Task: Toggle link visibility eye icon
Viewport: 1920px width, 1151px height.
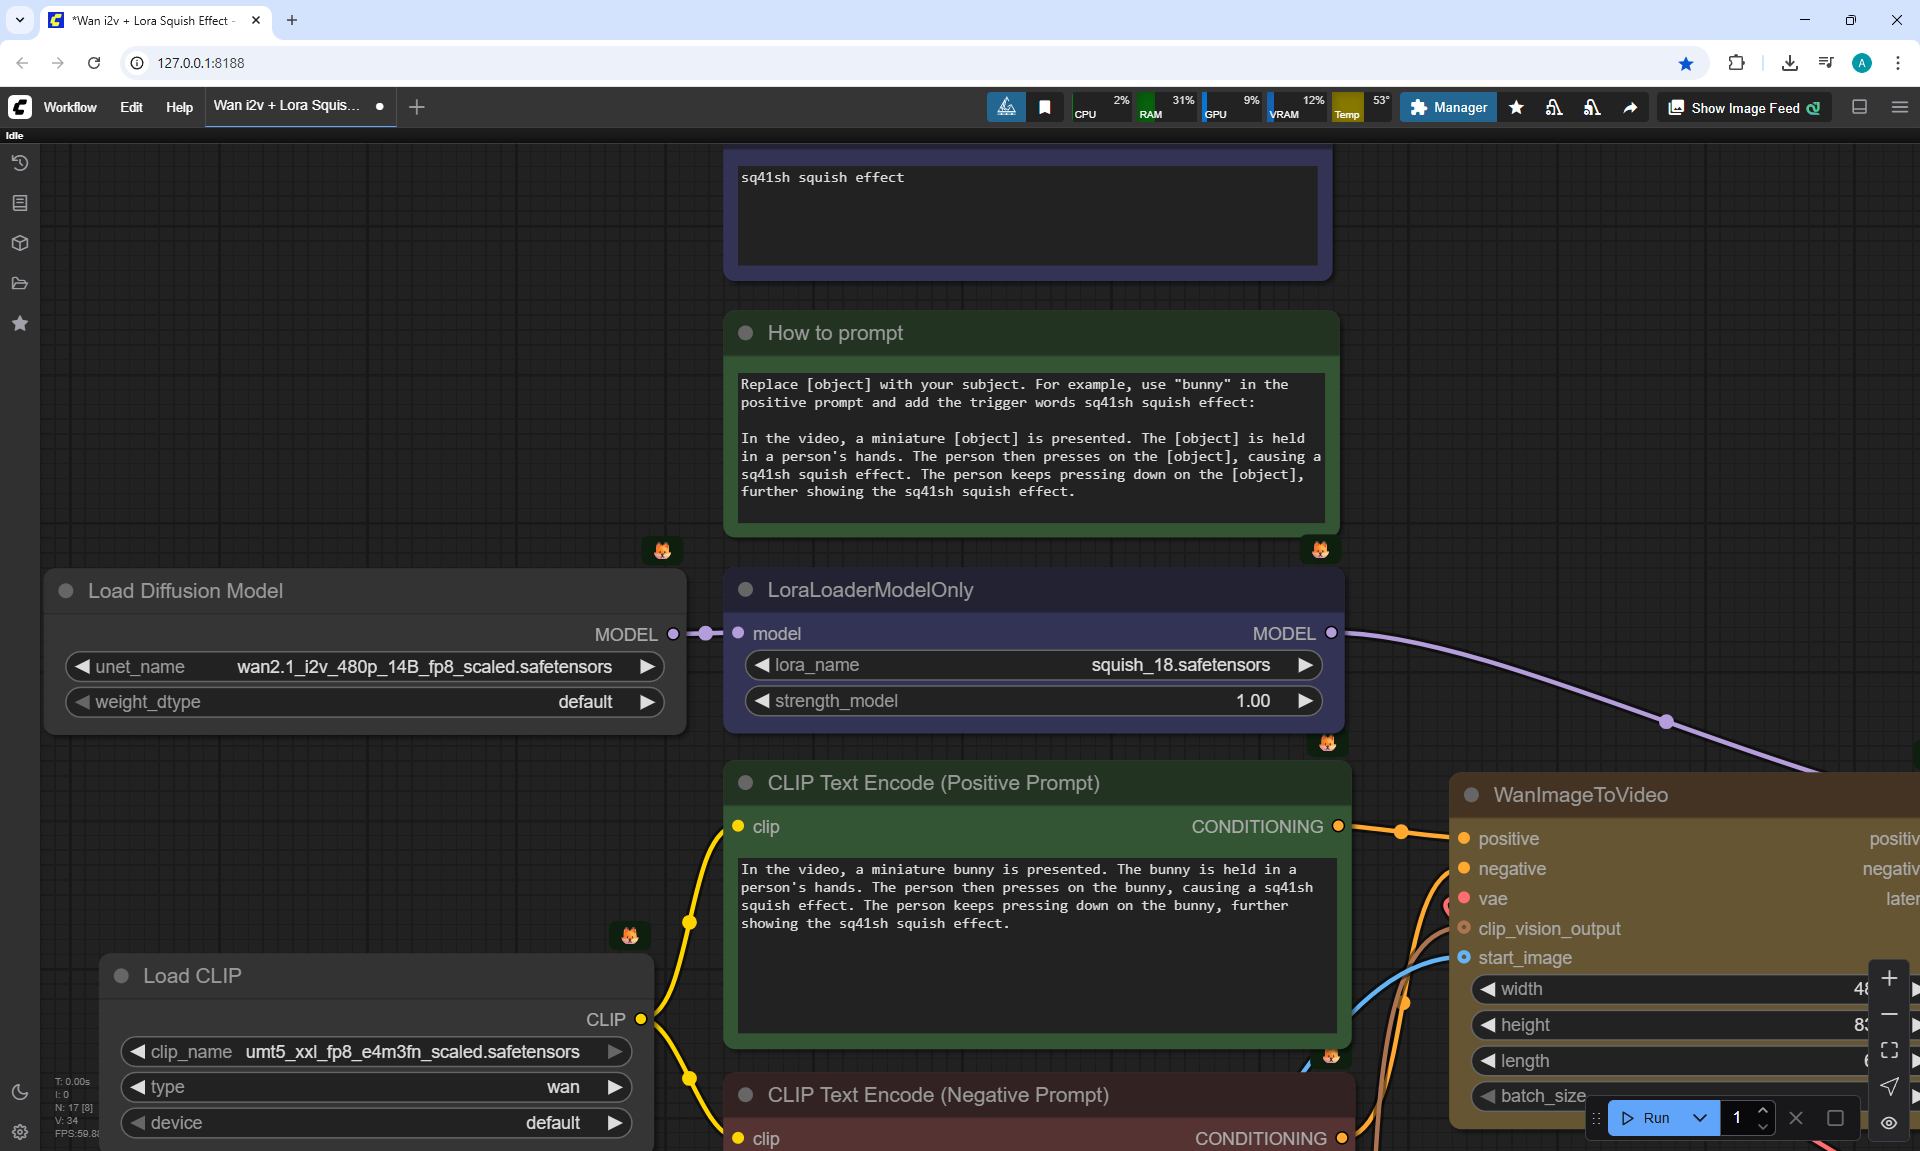Action: click(1889, 1122)
